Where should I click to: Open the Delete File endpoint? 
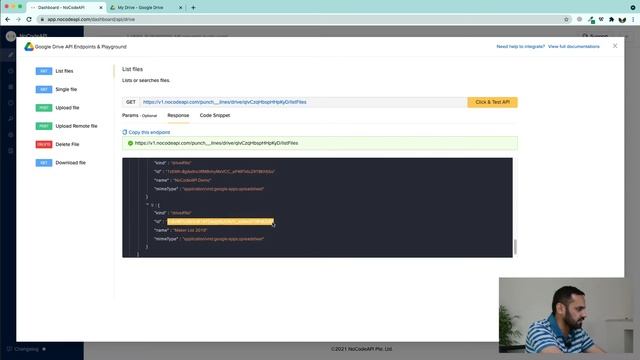(x=67, y=144)
